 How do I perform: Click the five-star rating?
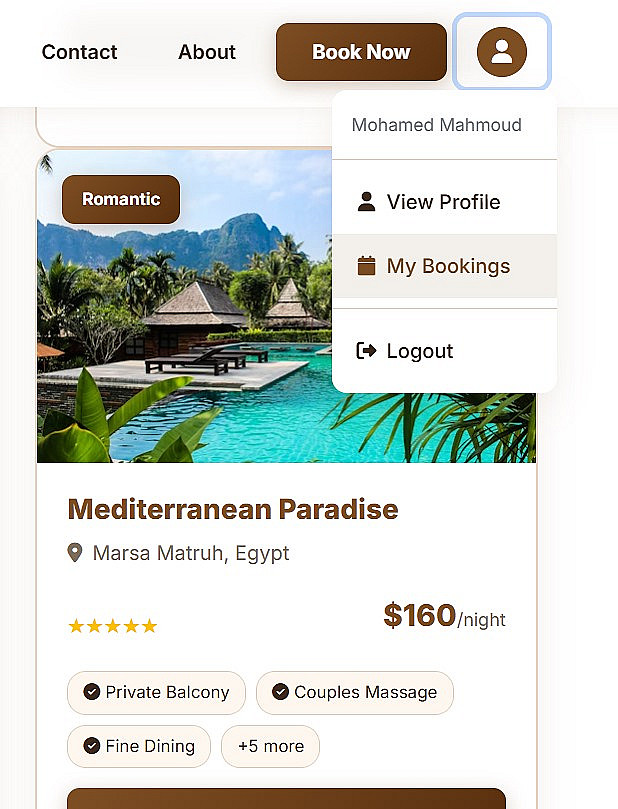pos(112,626)
